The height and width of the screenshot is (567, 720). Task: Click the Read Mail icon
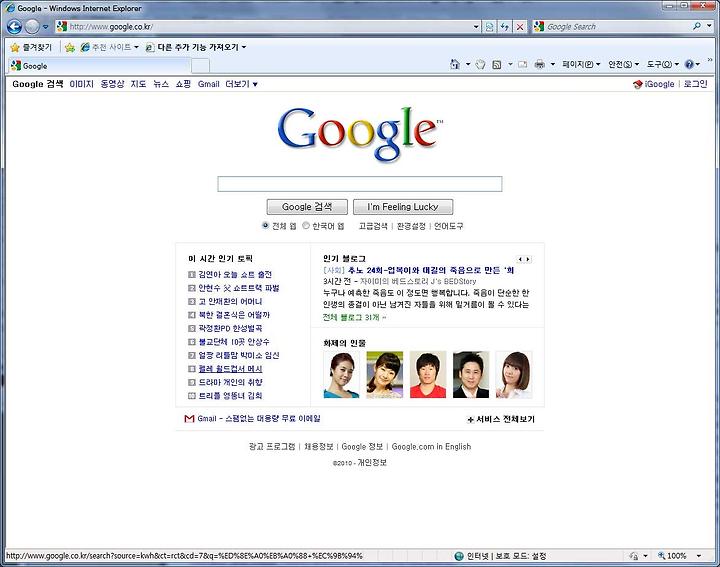click(522, 64)
